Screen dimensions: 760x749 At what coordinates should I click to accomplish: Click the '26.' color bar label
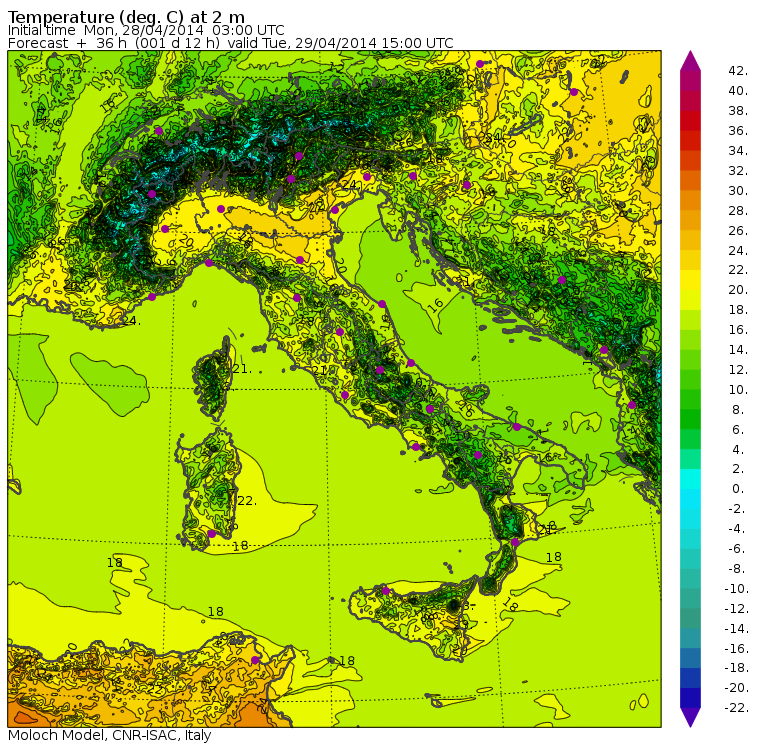(x=738, y=230)
